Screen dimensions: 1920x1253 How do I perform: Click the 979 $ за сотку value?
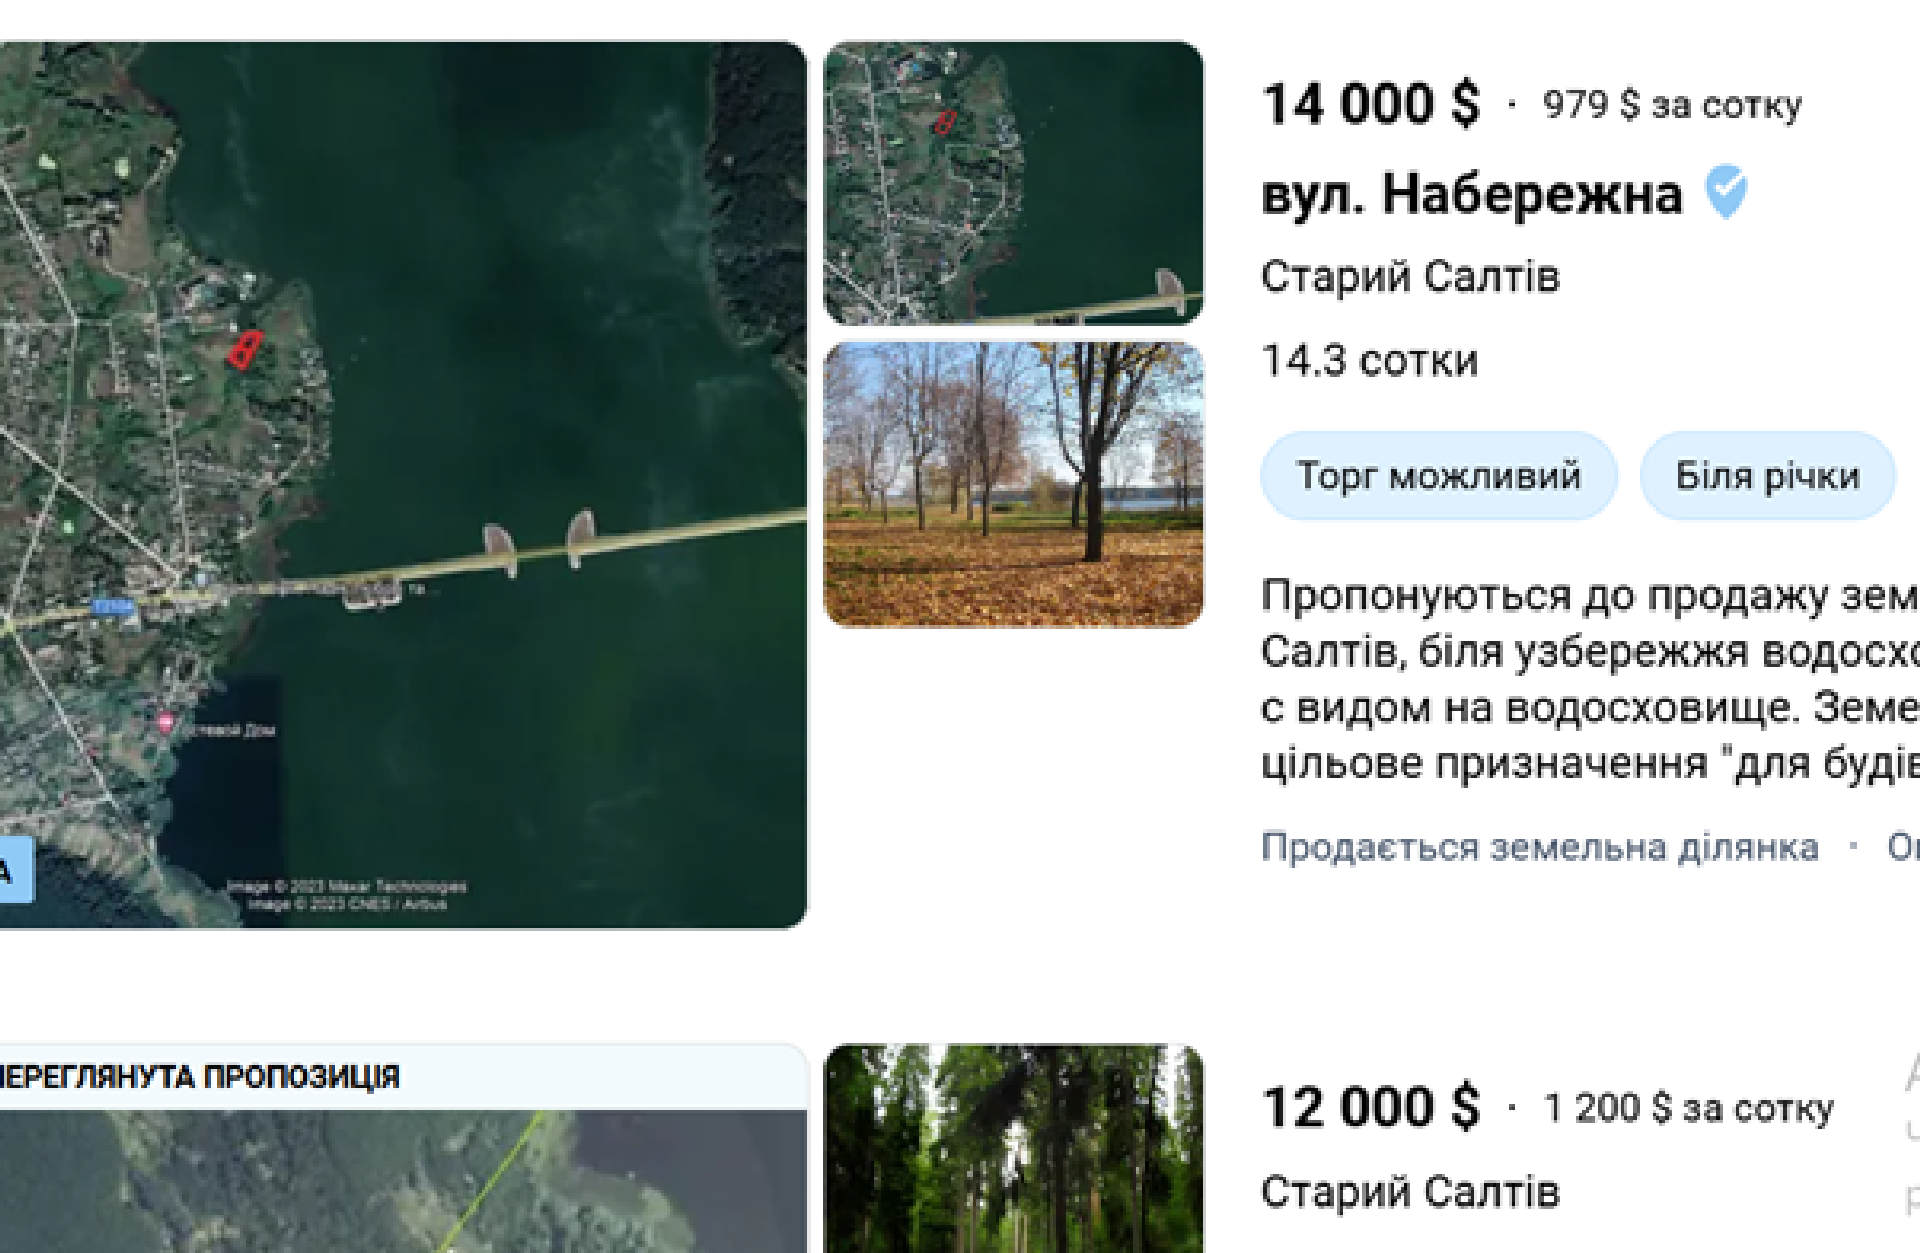pos(1672,105)
